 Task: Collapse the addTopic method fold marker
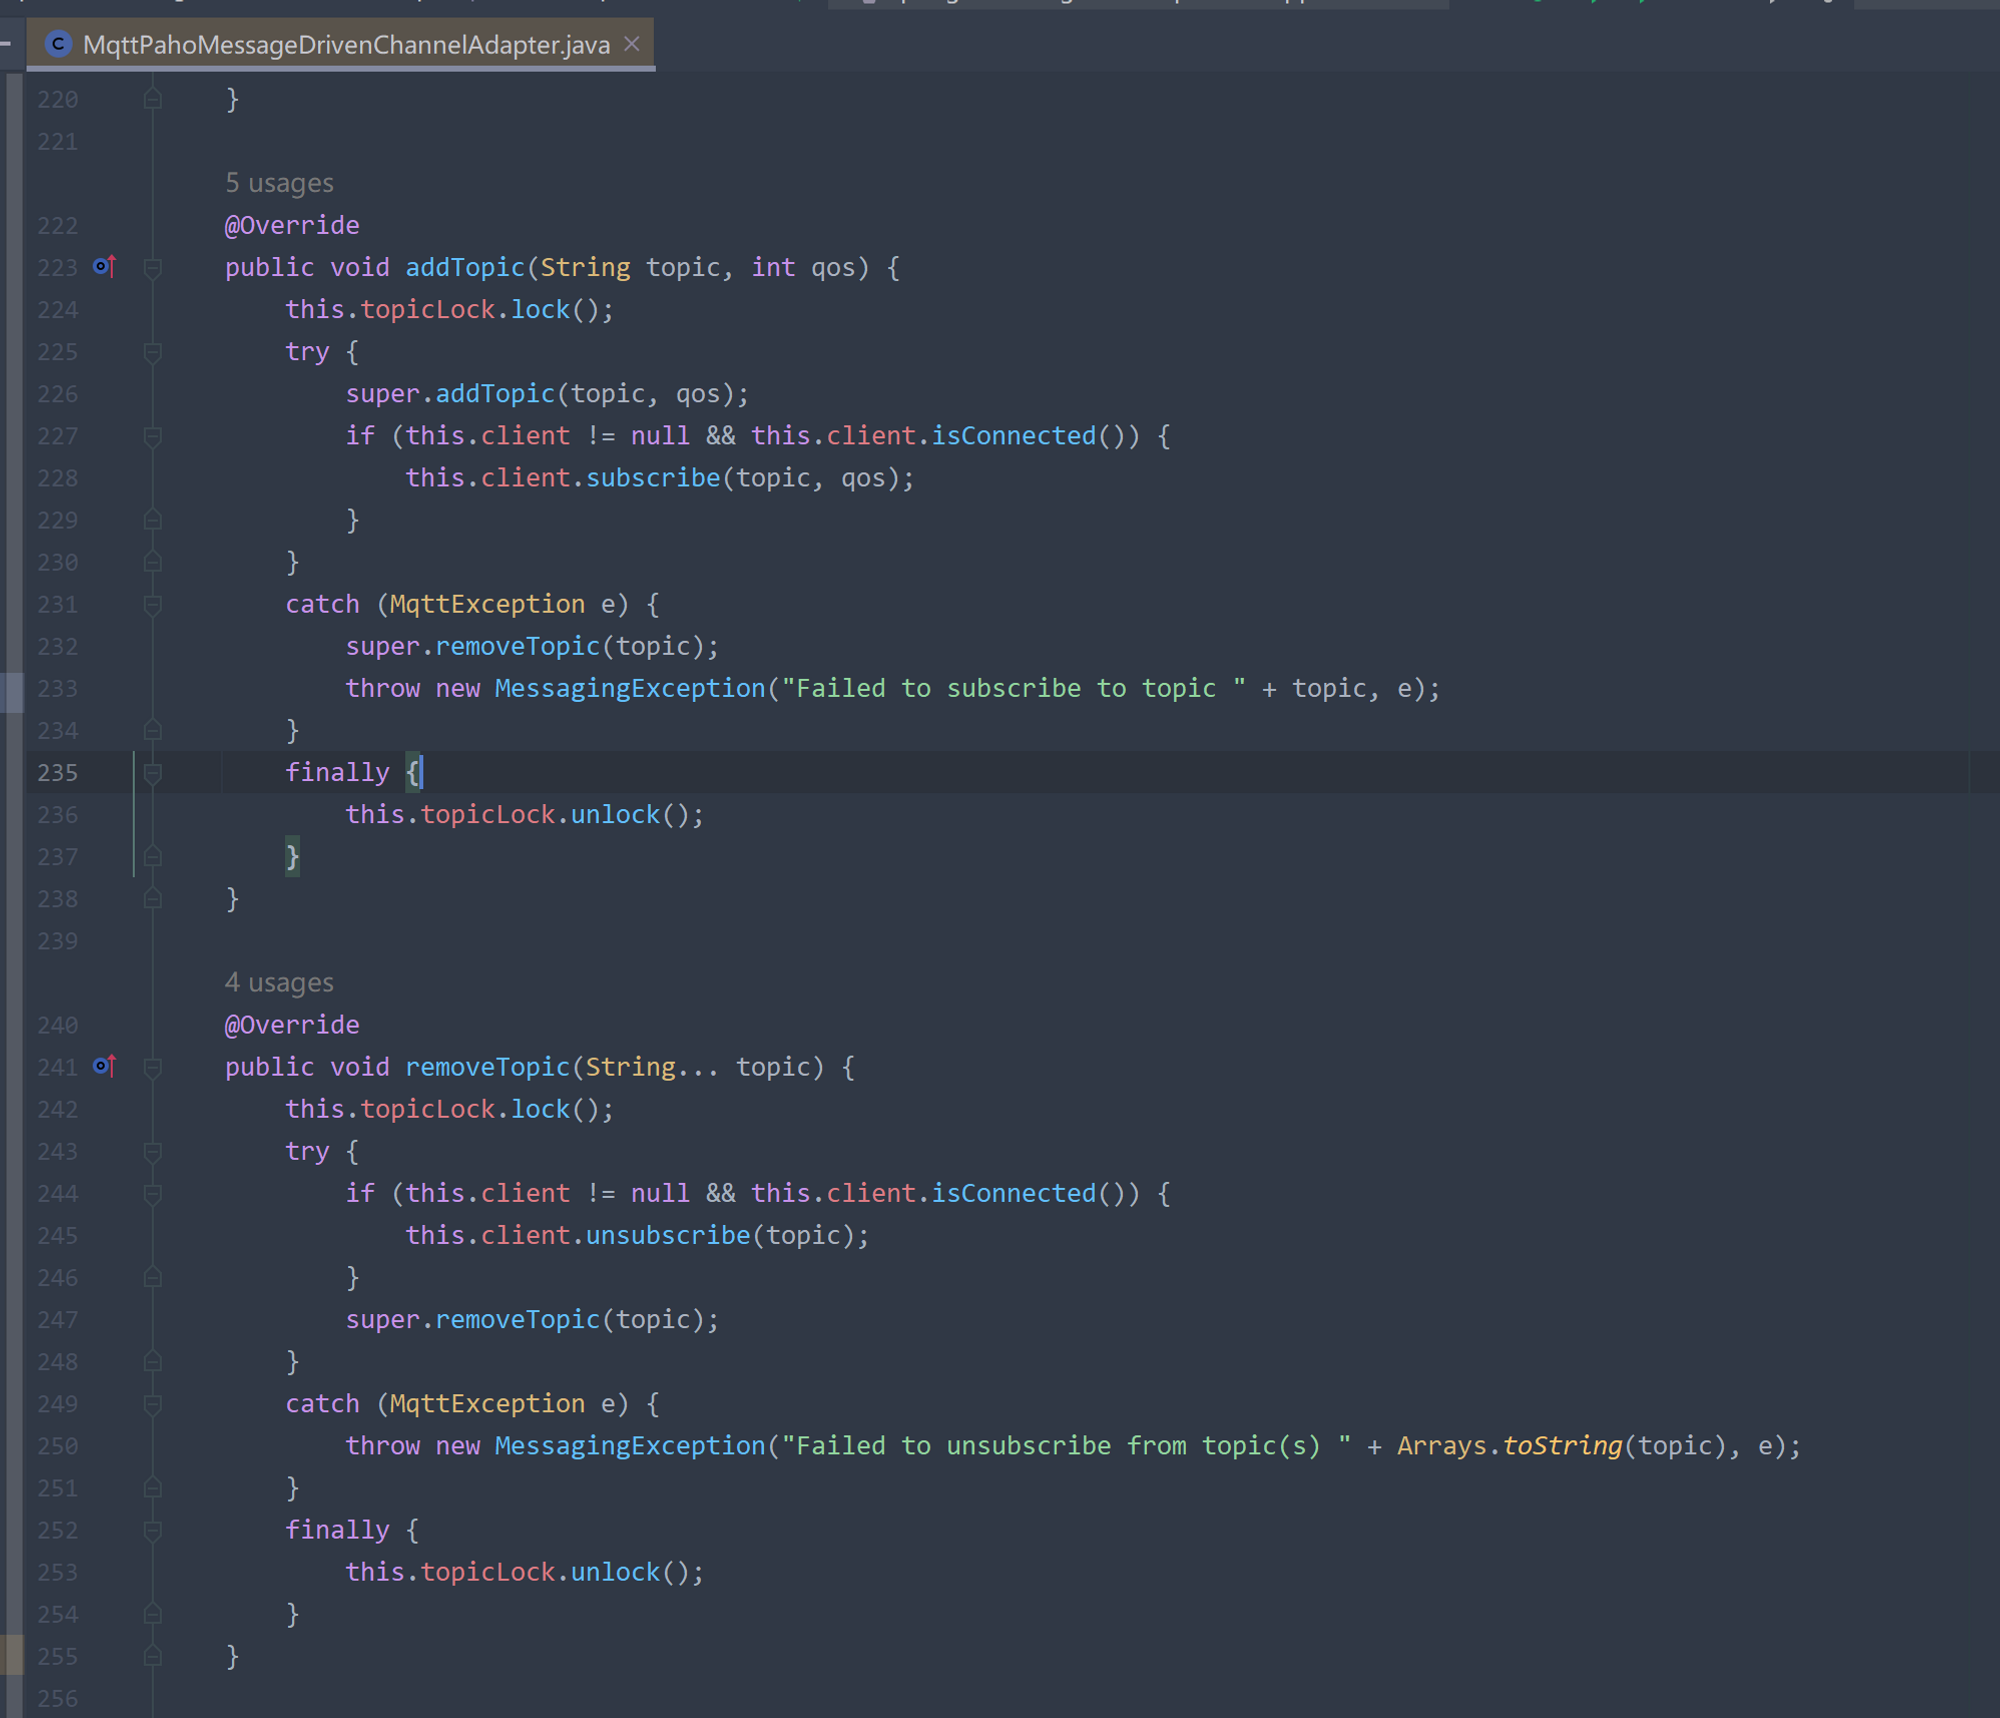(x=153, y=267)
